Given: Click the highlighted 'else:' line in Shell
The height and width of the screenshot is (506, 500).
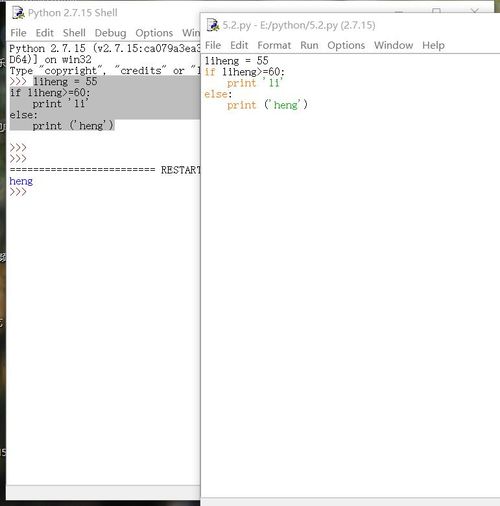Looking at the screenshot, I should pos(23,115).
